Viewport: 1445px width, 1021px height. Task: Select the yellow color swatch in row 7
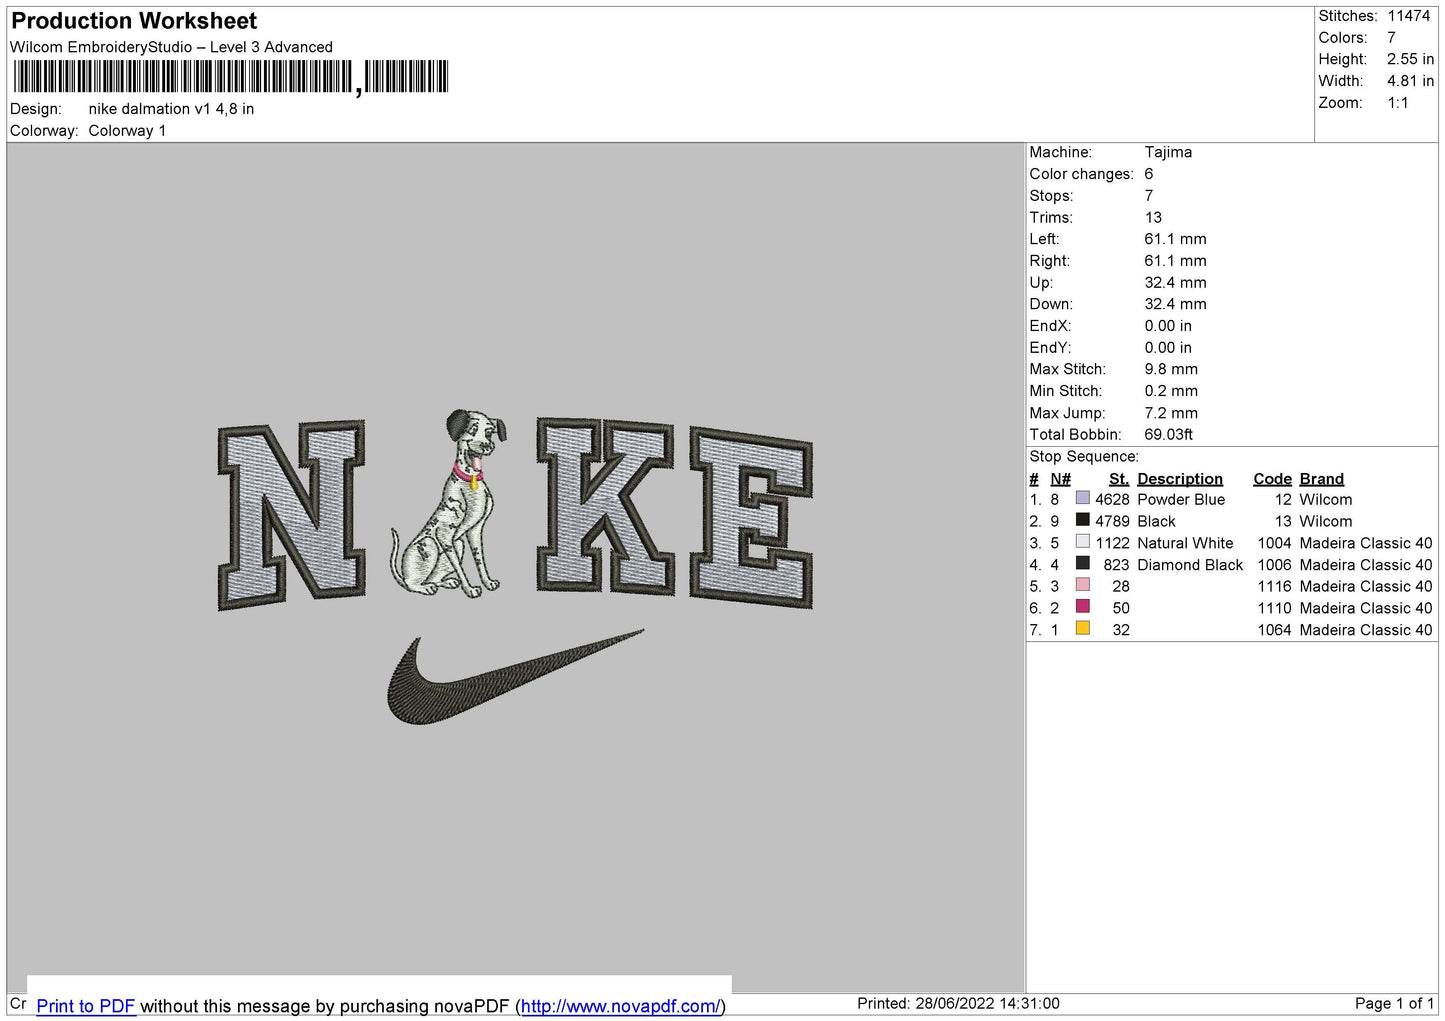[x=1082, y=629]
